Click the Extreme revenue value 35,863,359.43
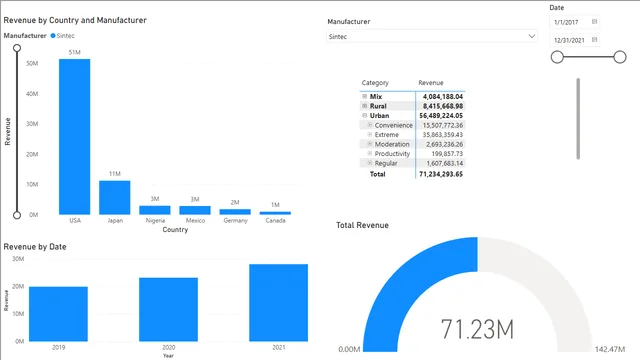This screenshot has height=360, width=640. click(x=442, y=134)
